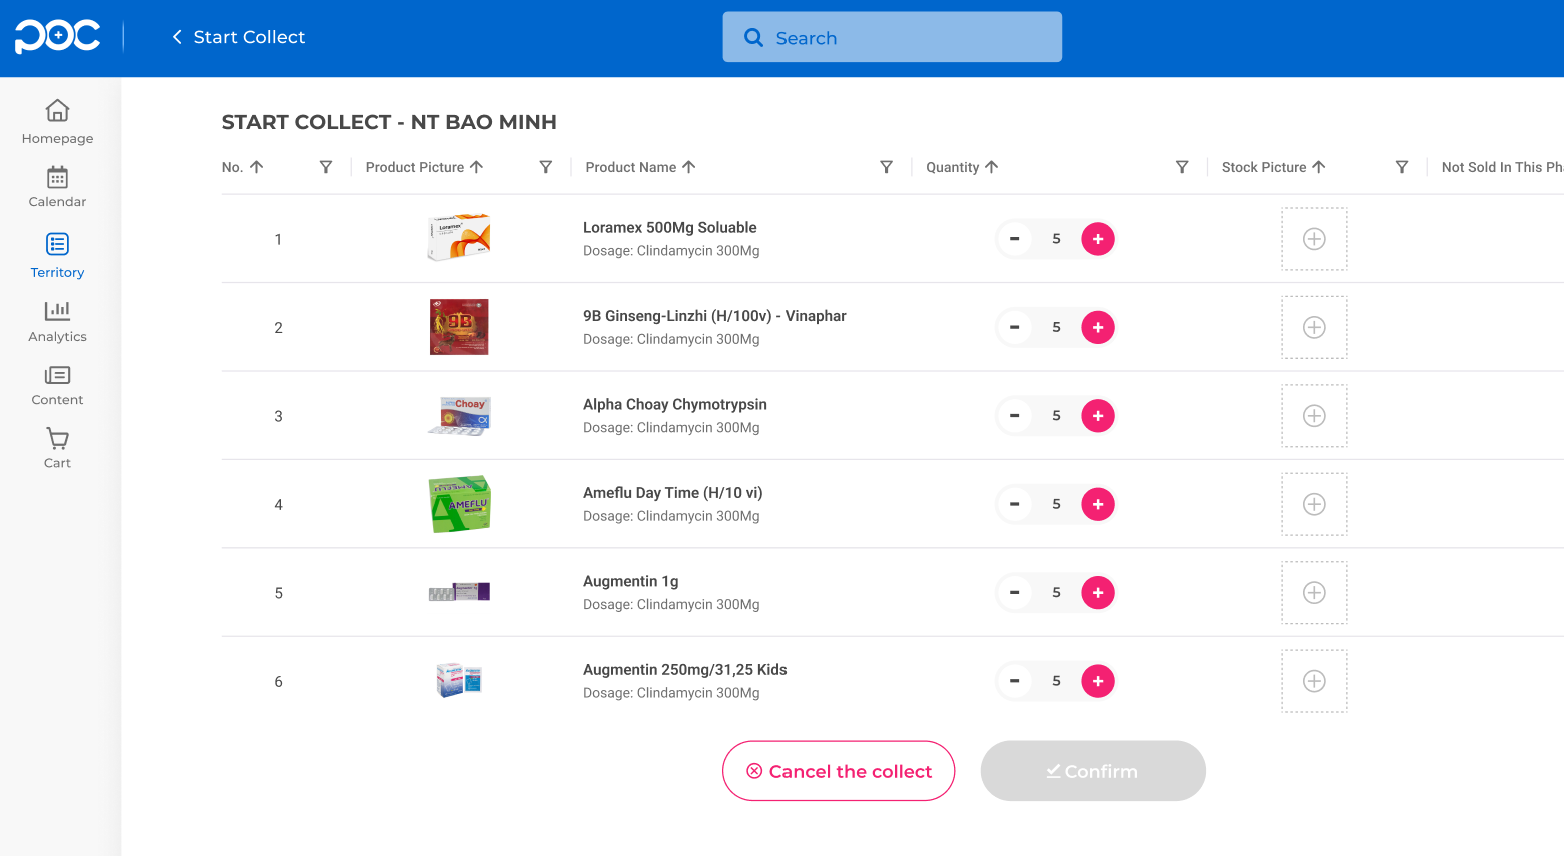Open the Ameflu product thumbnail
This screenshot has width=1564, height=856.
click(460, 504)
